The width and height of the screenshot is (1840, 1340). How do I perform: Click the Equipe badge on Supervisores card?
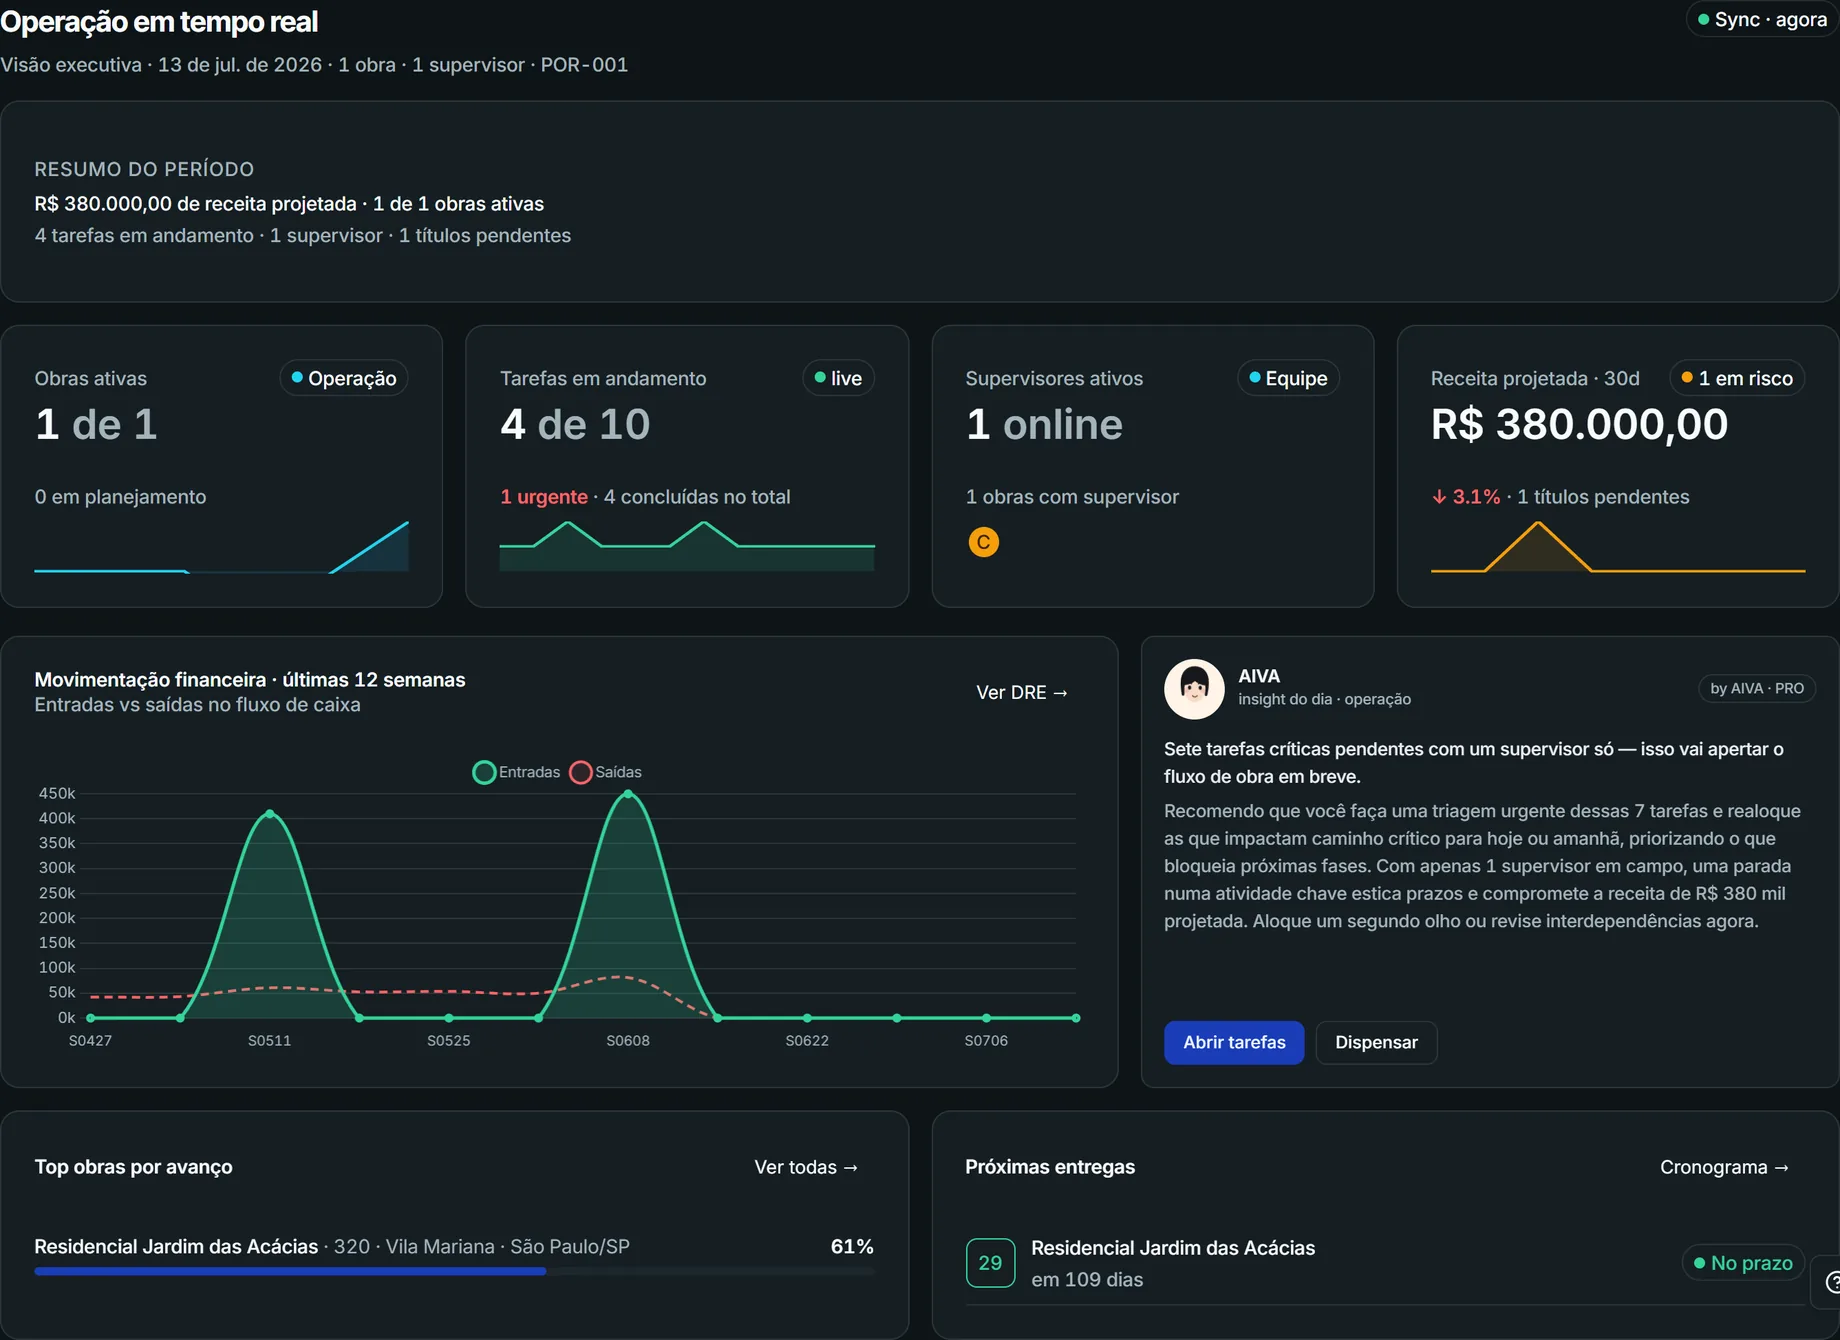(1288, 378)
